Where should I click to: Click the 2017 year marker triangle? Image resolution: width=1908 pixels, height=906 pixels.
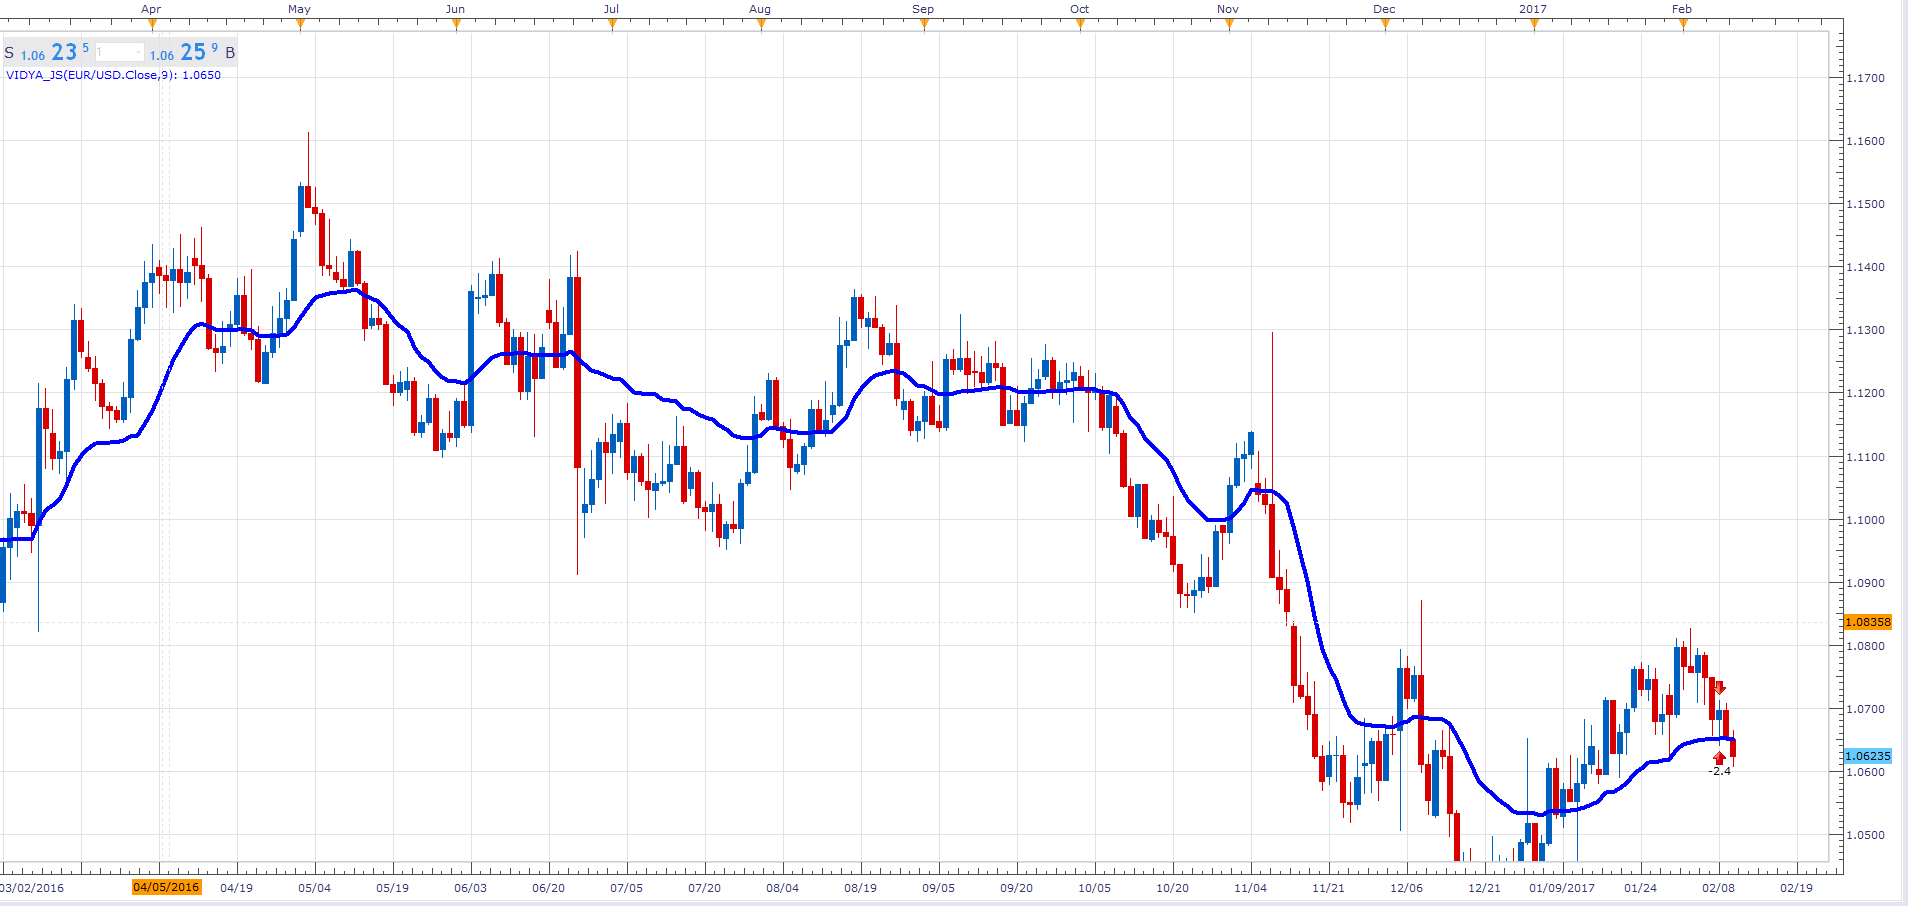click(x=1534, y=25)
